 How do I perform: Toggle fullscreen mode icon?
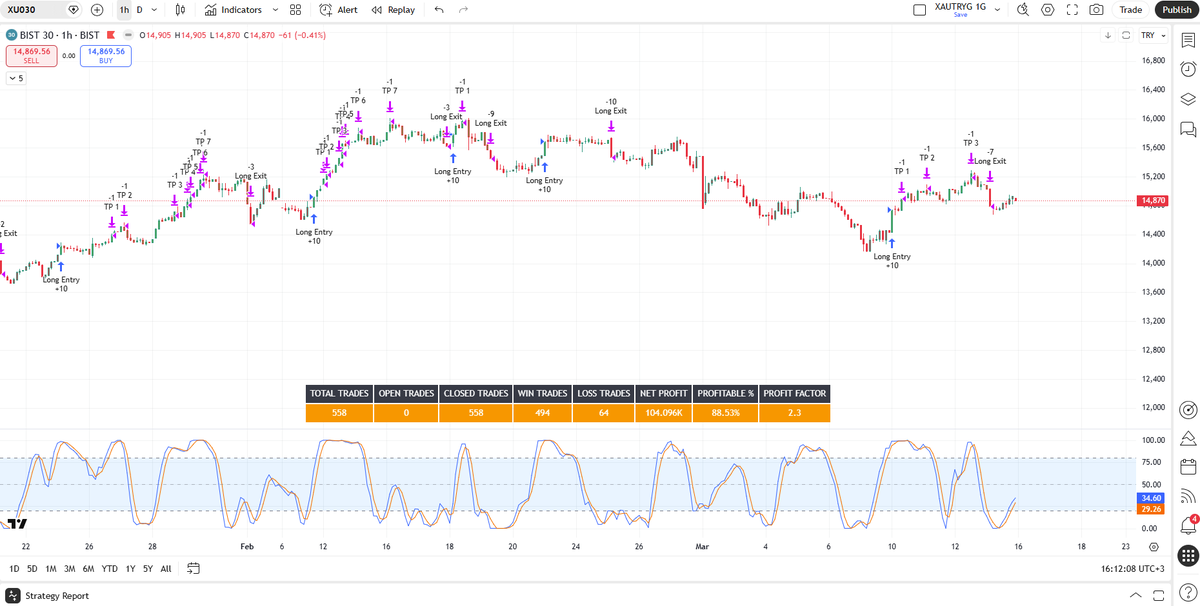coord(1072,9)
